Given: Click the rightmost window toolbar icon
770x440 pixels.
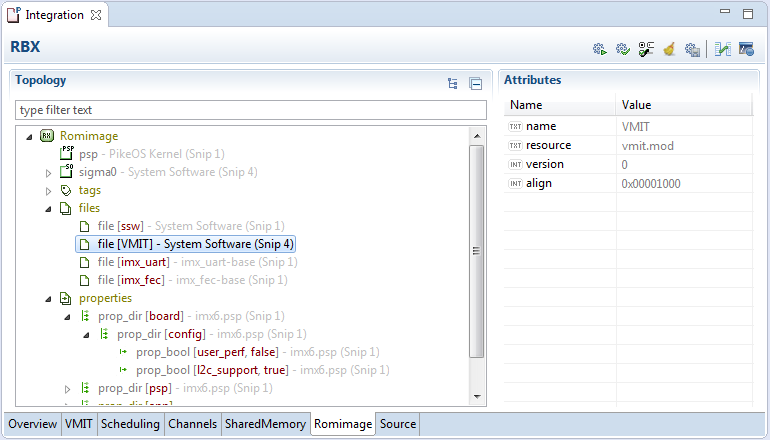Looking at the screenshot, I should 746,48.
